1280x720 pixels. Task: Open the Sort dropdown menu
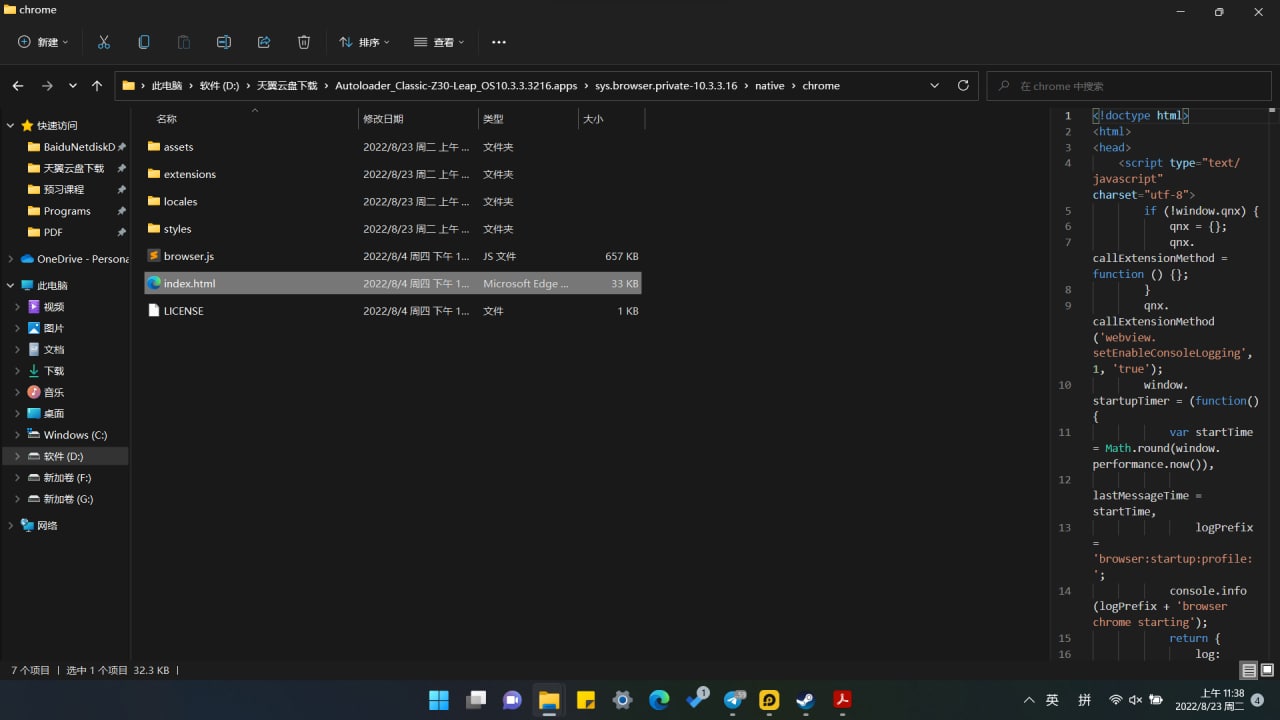(364, 42)
